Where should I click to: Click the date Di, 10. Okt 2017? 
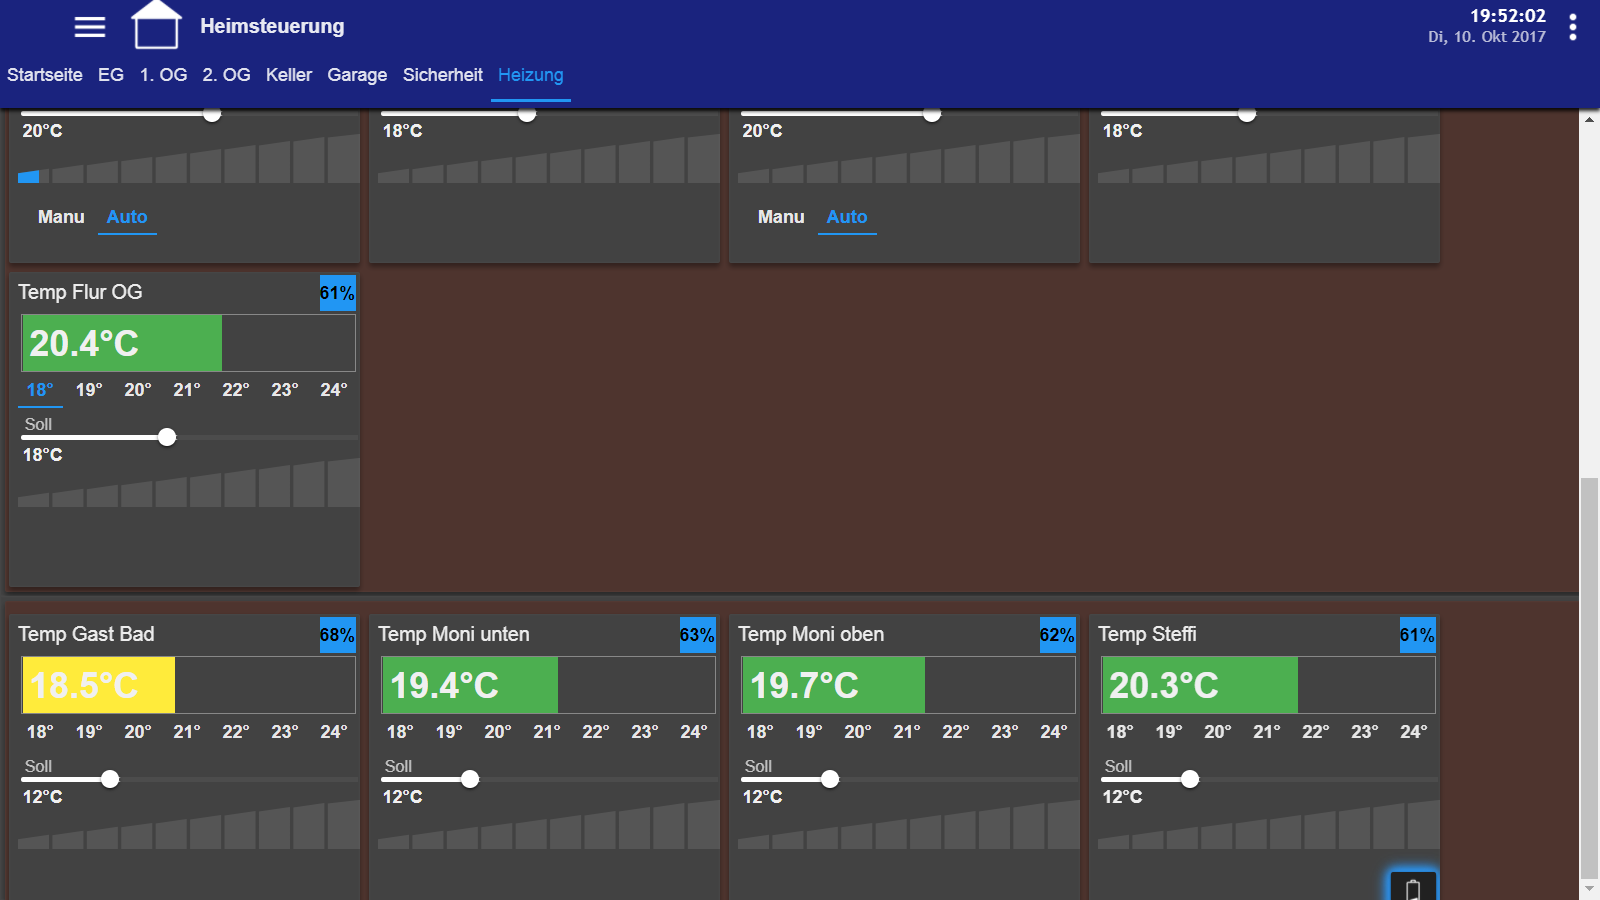pos(1487,37)
